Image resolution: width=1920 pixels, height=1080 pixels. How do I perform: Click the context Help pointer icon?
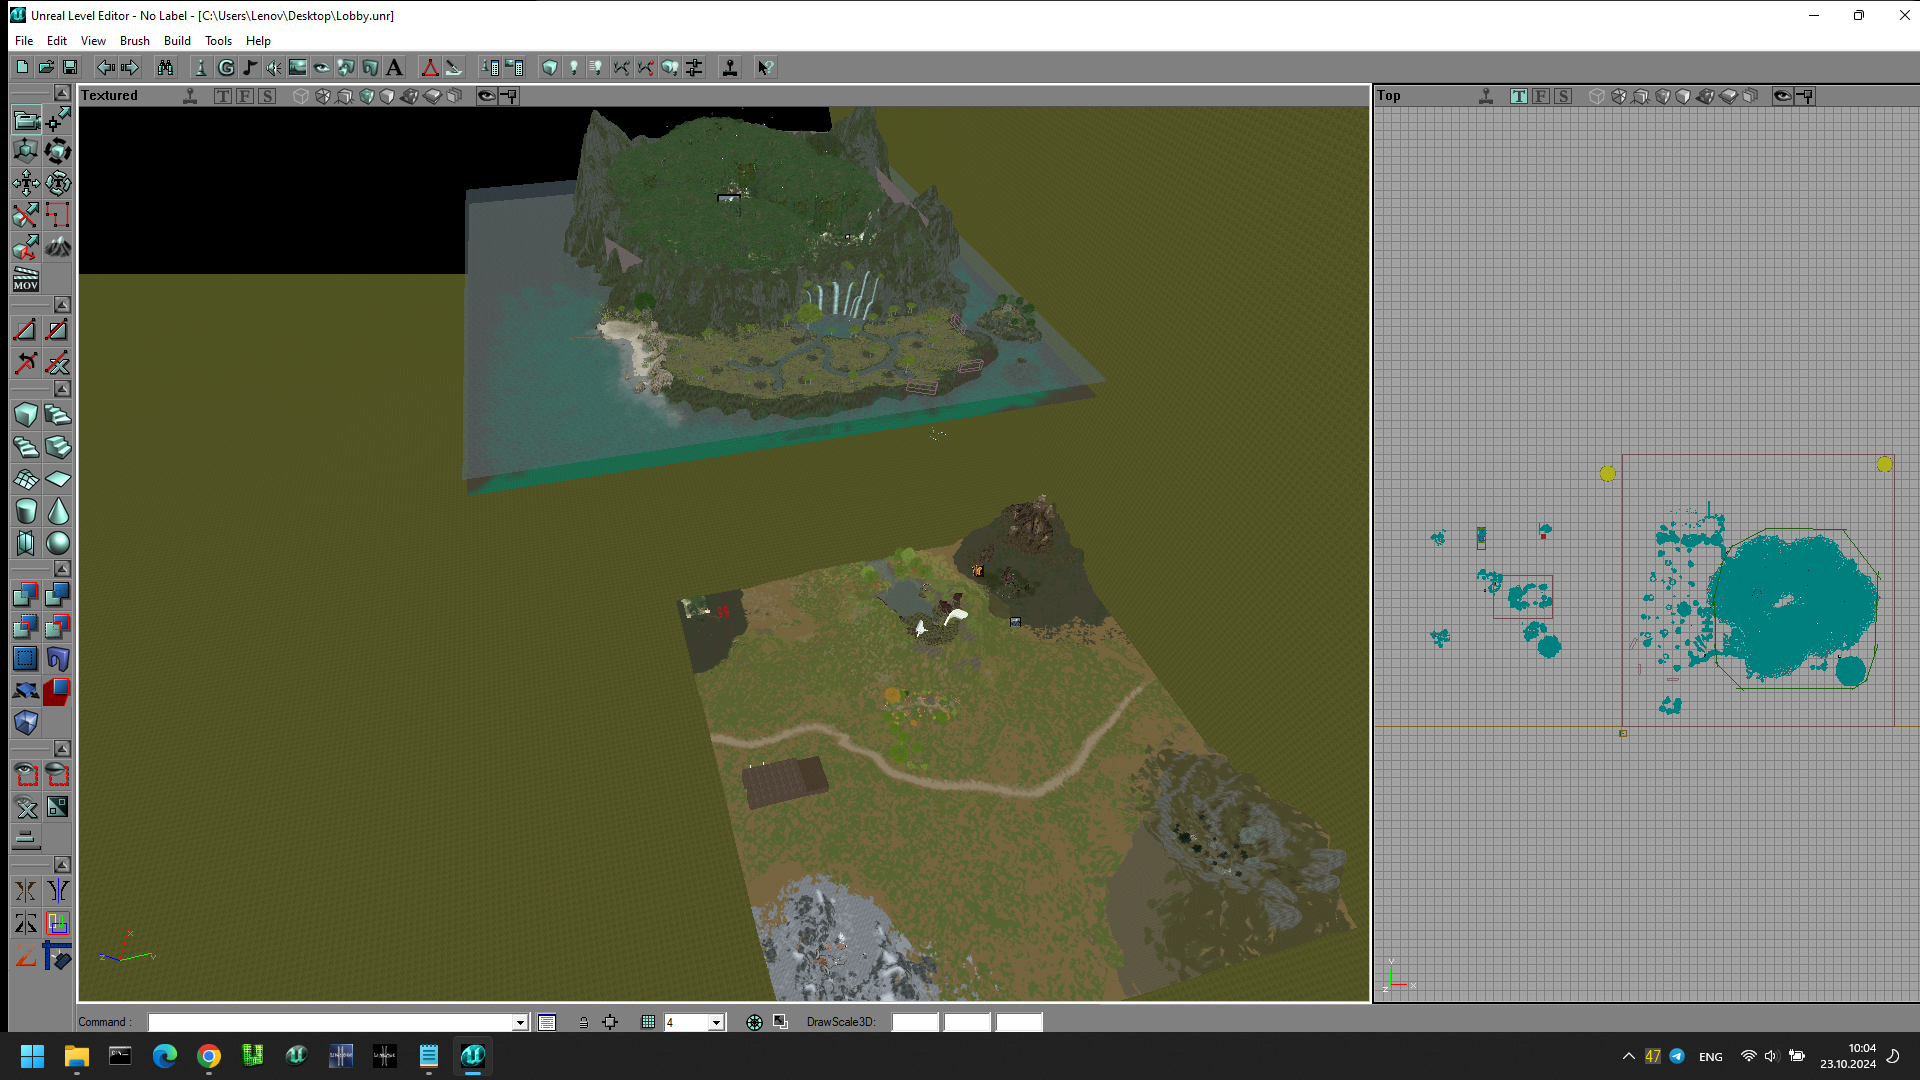tap(765, 68)
